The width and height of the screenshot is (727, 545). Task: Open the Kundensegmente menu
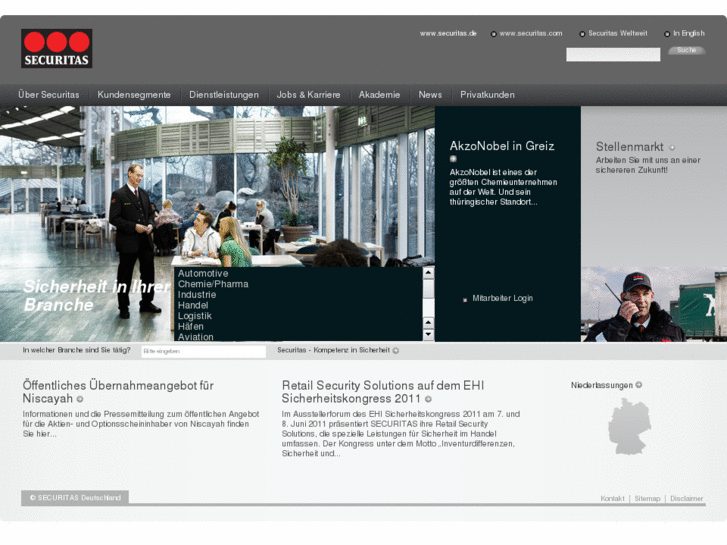[134, 95]
